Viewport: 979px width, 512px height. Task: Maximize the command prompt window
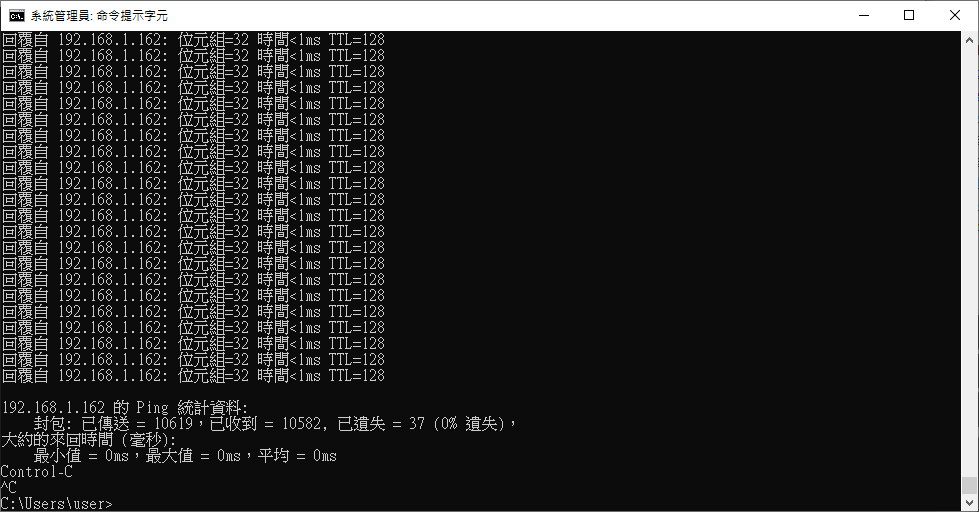pyautogui.click(x=909, y=16)
